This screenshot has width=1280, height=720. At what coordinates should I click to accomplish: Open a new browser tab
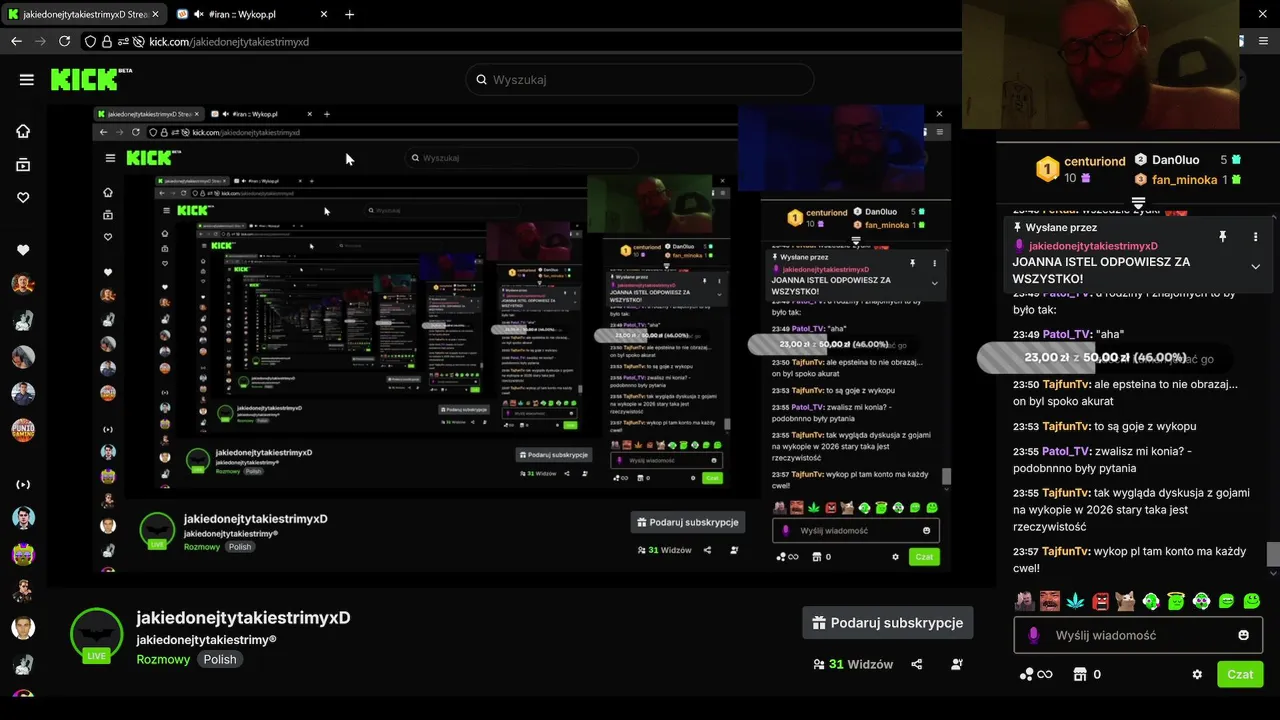click(349, 15)
